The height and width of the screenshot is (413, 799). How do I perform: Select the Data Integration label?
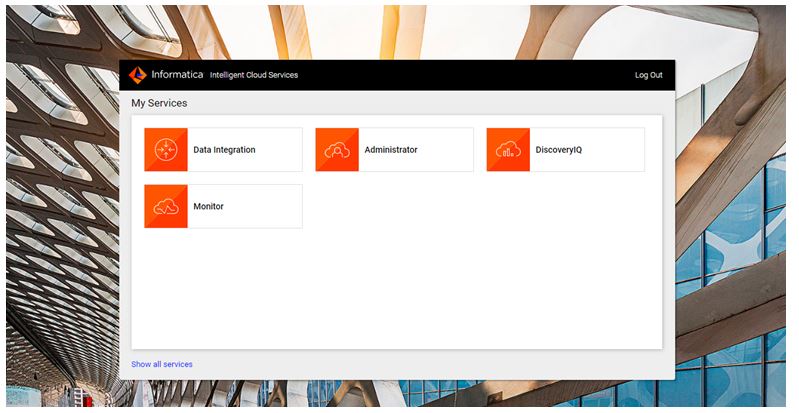[224, 150]
